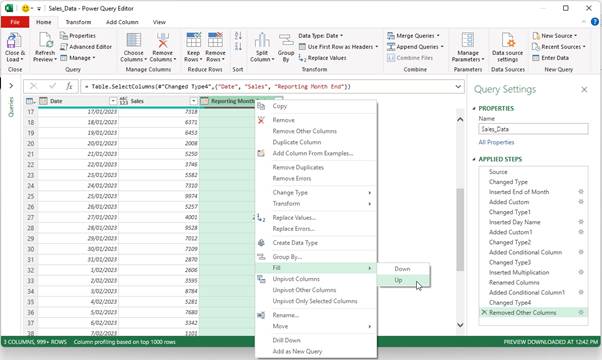Choose Fill Up in the submenu

403,281
